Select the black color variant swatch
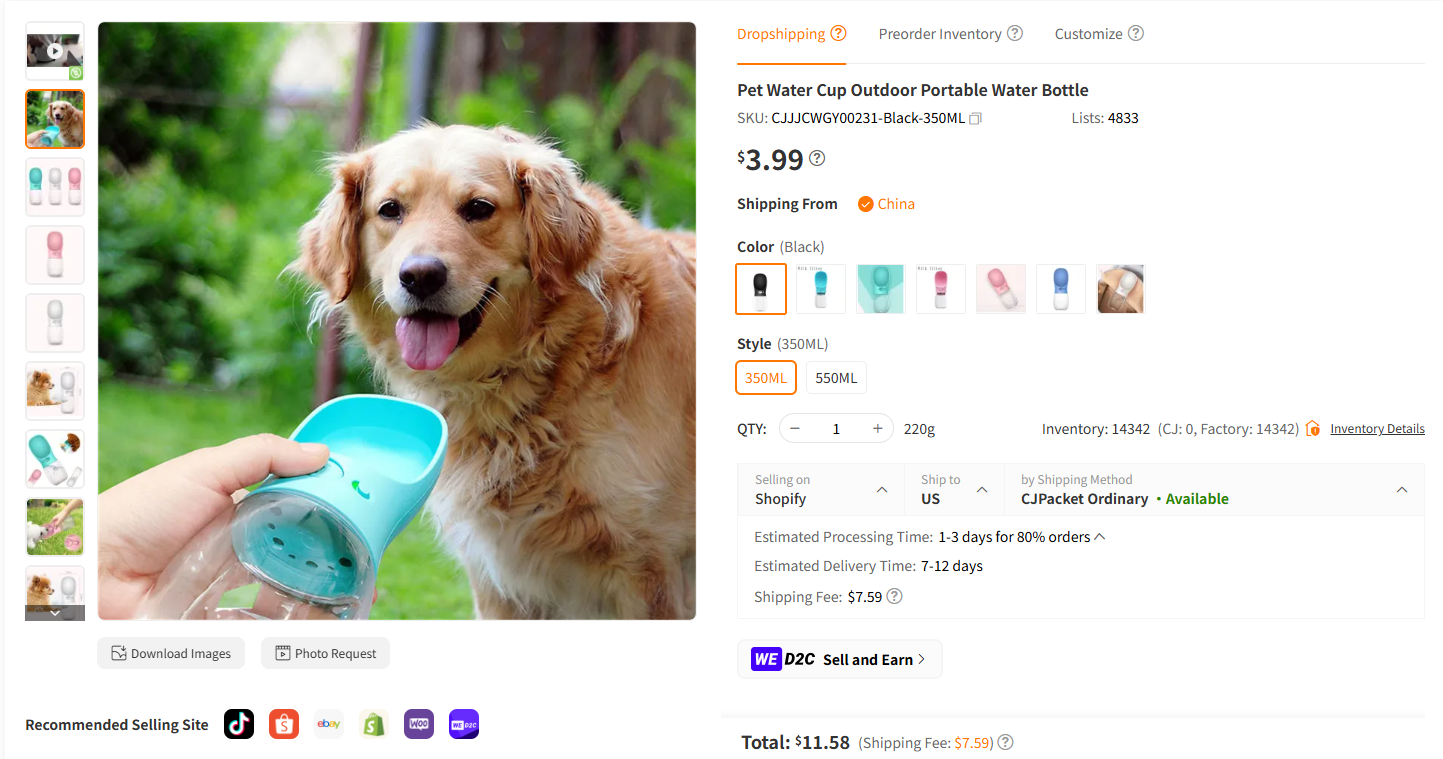Viewport: 1443px width, 759px height. [761, 289]
